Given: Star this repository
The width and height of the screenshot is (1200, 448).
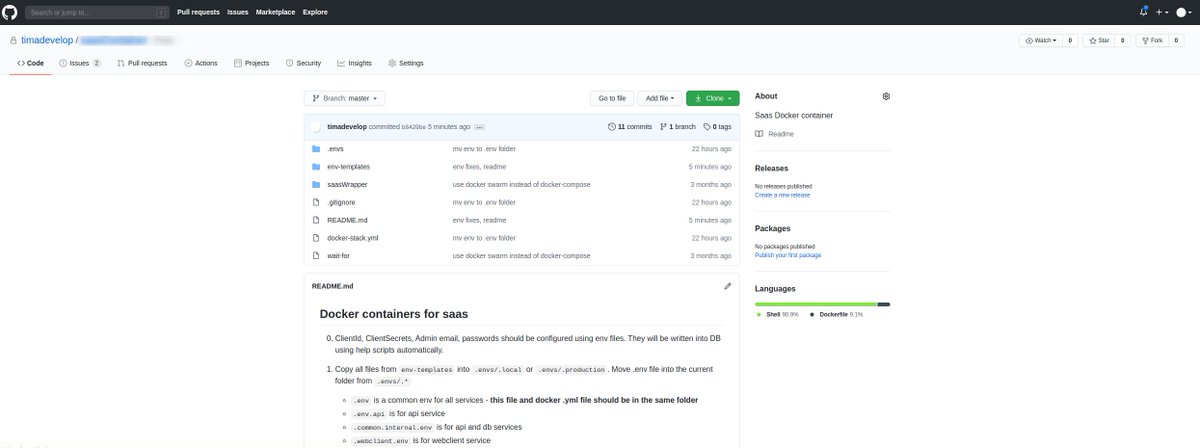Looking at the screenshot, I should (1100, 40).
